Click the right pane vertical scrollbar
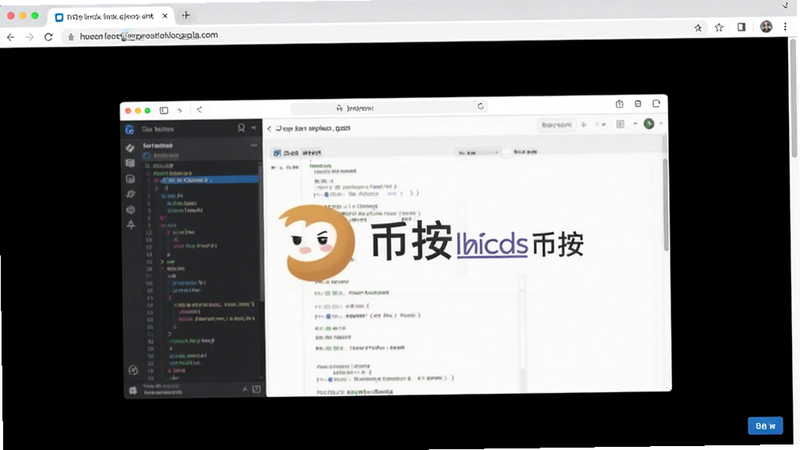The image size is (800, 450). tap(665, 204)
